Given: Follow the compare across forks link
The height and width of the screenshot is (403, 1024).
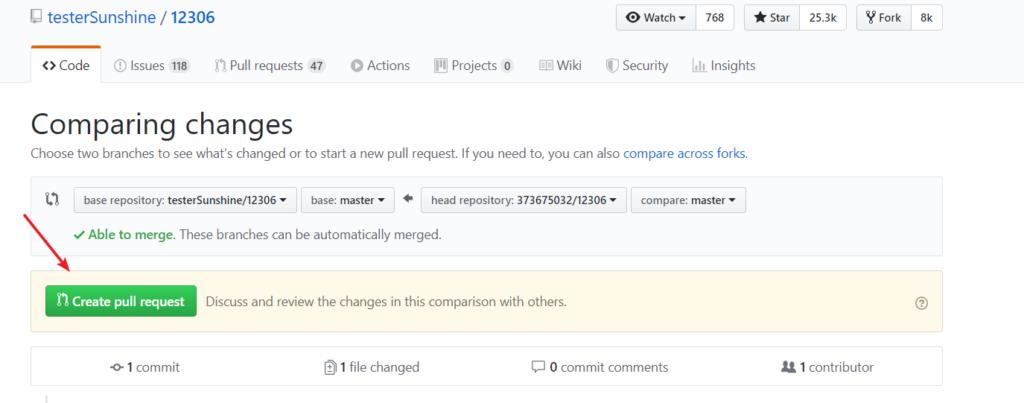Looking at the screenshot, I should point(684,154).
